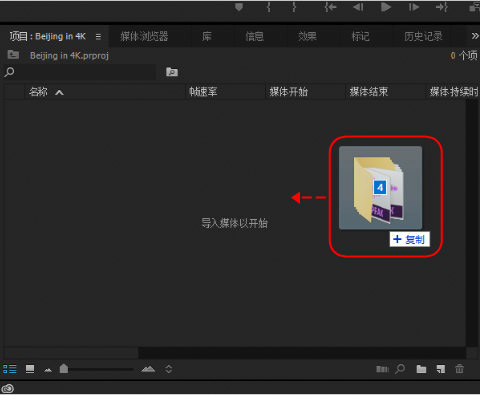
Task: Play the source monitor
Action: pyautogui.click(x=386, y=7)
